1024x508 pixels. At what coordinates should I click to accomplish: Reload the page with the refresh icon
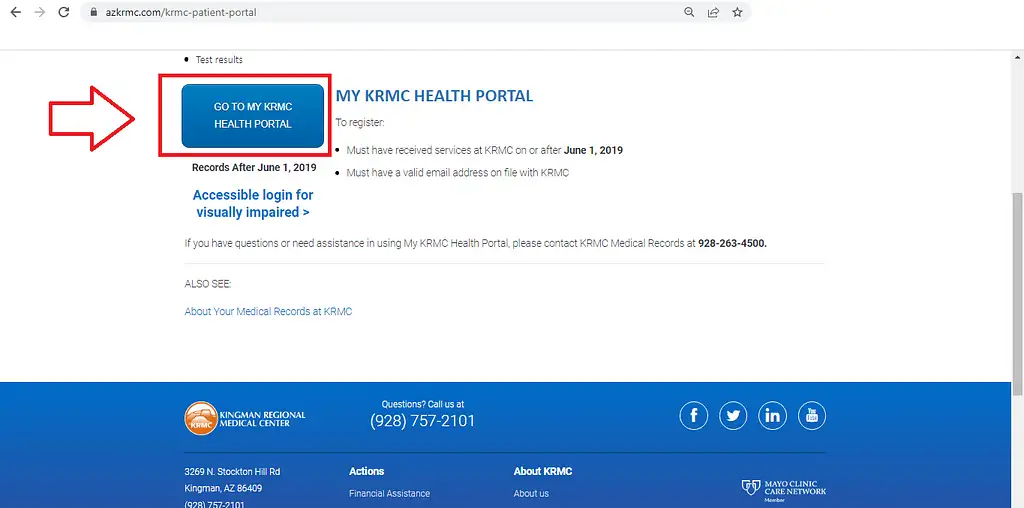pyautogui.click(x=63, y=12)
